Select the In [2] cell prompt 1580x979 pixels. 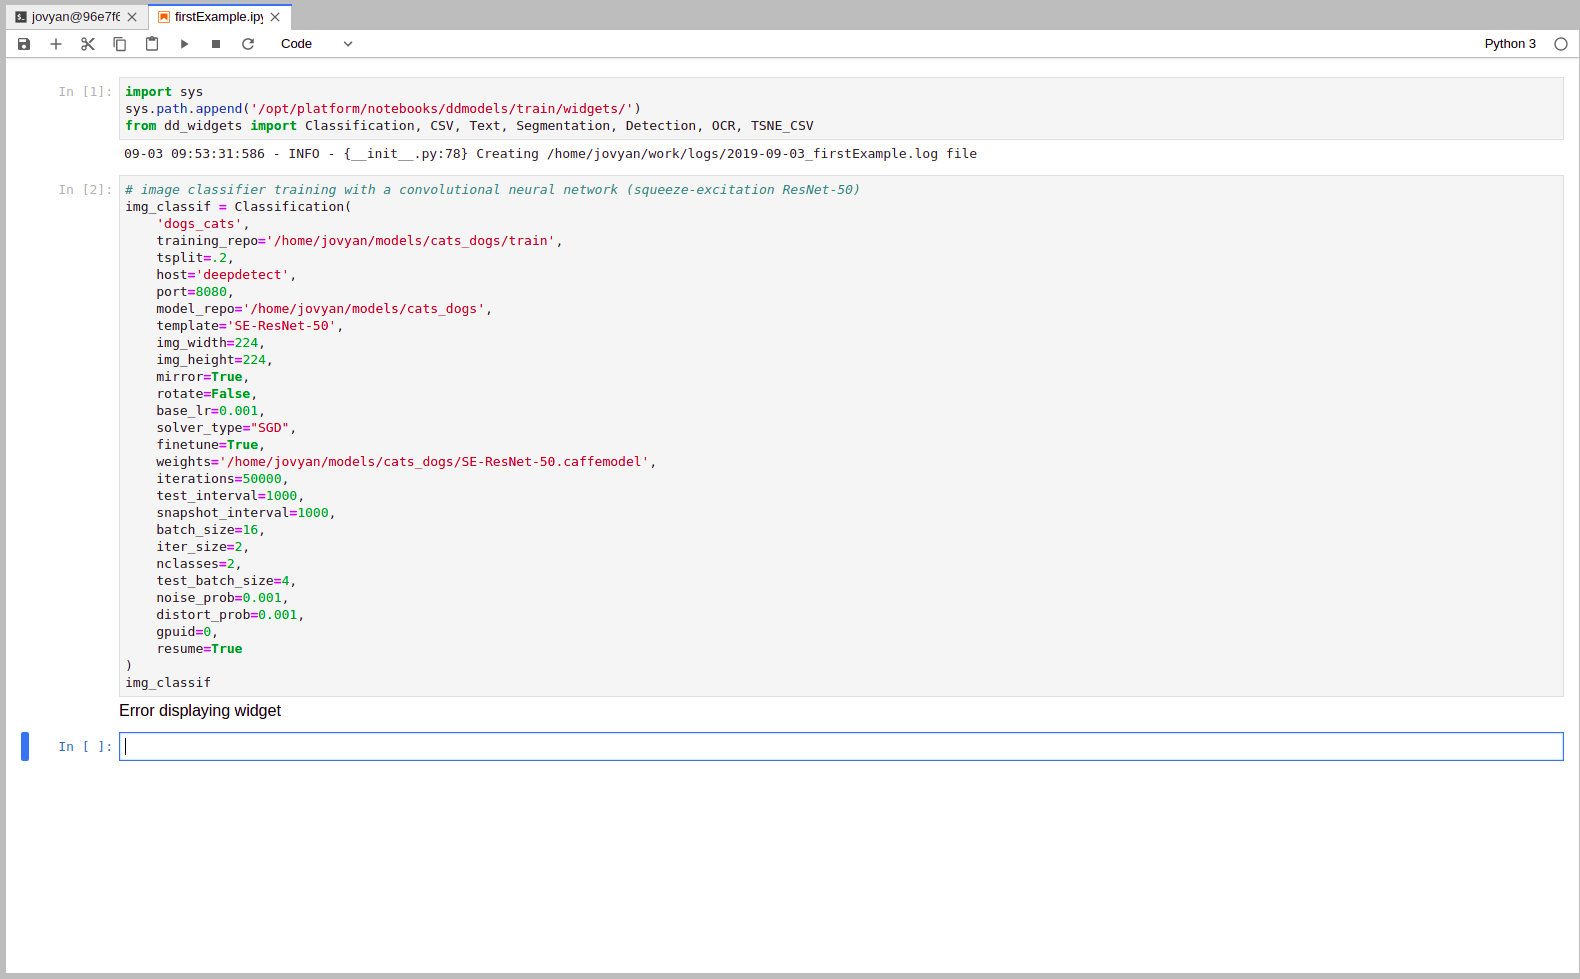point(85,190)
